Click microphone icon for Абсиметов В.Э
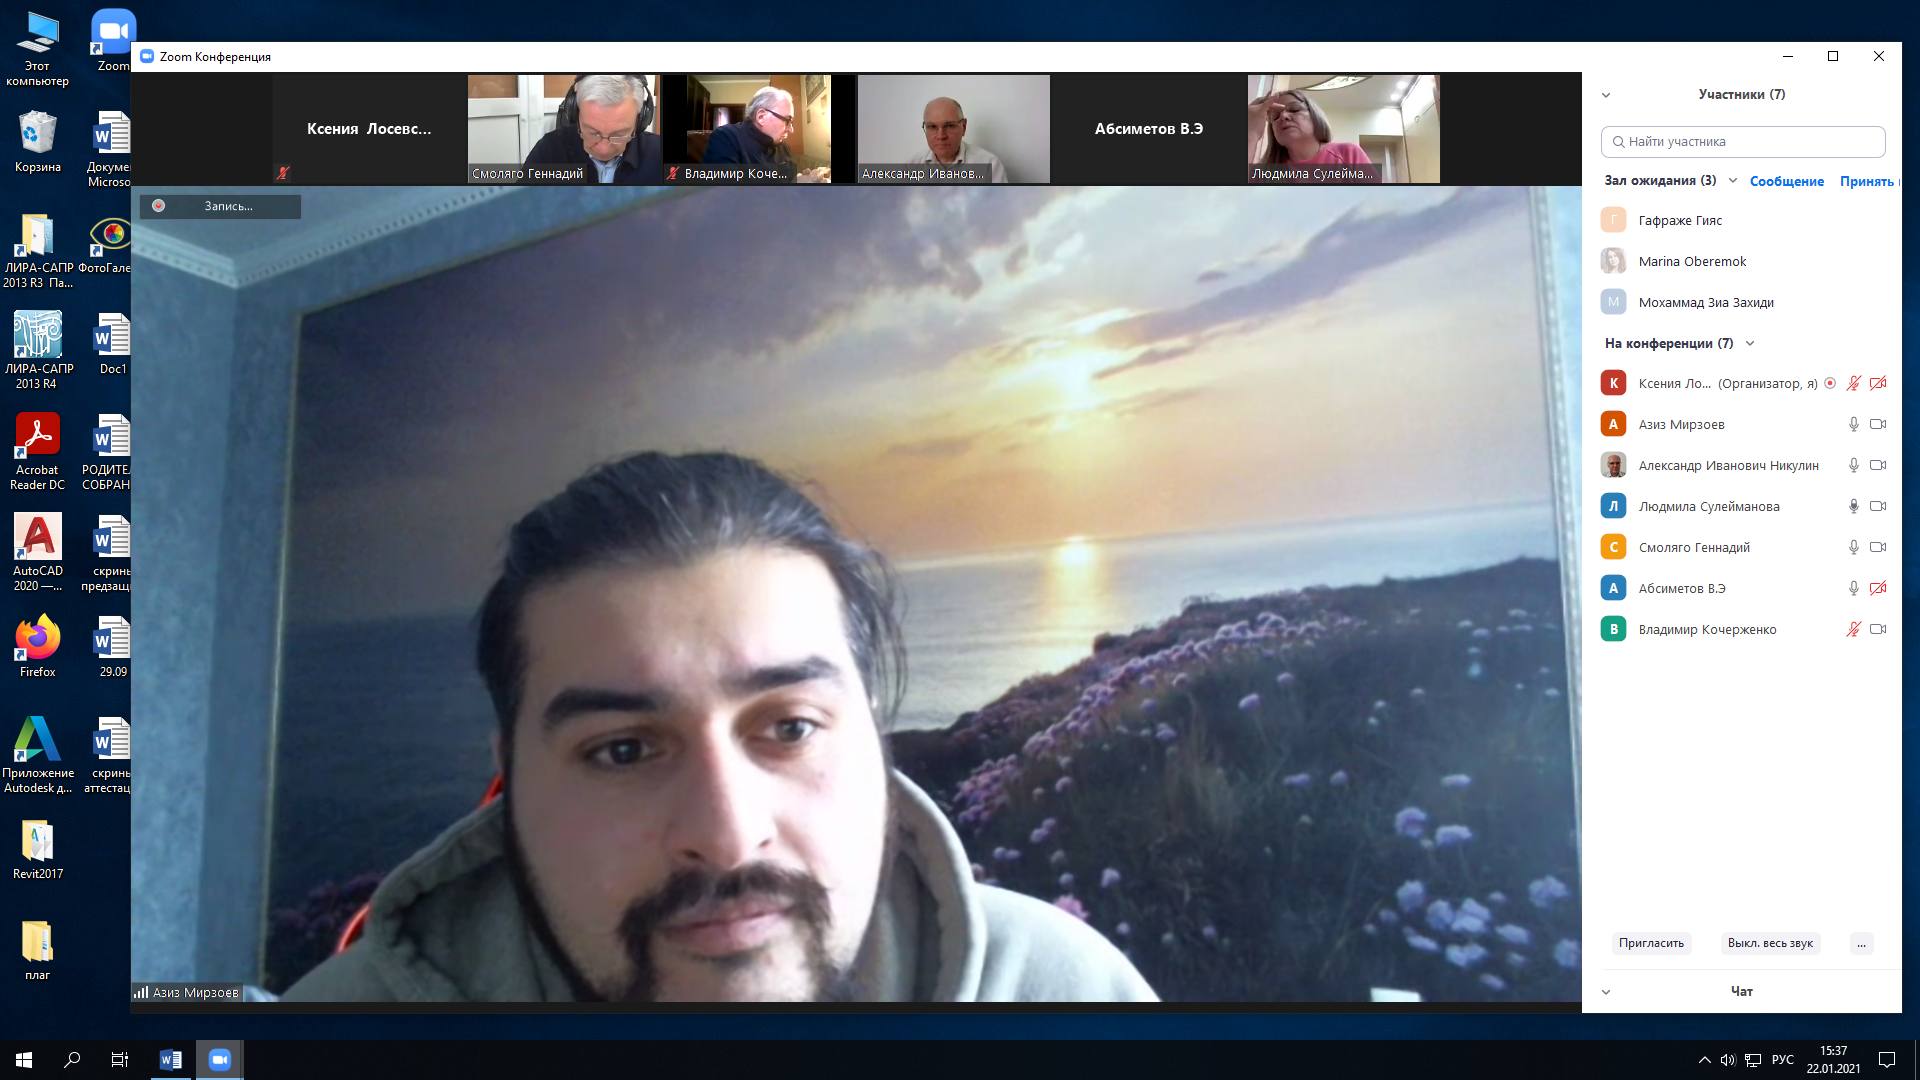Viewport: 1920px width, 1080px height. point(1853,588)
